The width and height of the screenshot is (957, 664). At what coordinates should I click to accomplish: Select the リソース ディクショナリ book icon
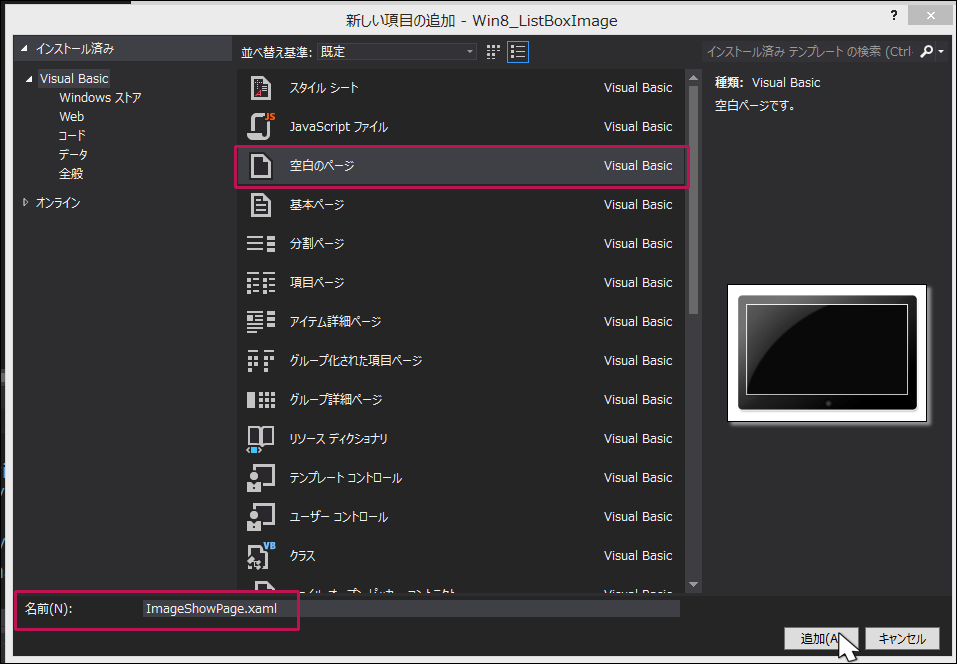[261, 439]
